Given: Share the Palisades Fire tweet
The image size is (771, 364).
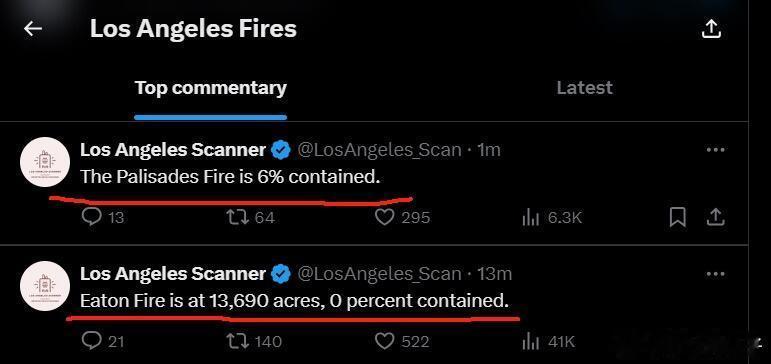Looking at the screenshot, I should coord(716,217).
